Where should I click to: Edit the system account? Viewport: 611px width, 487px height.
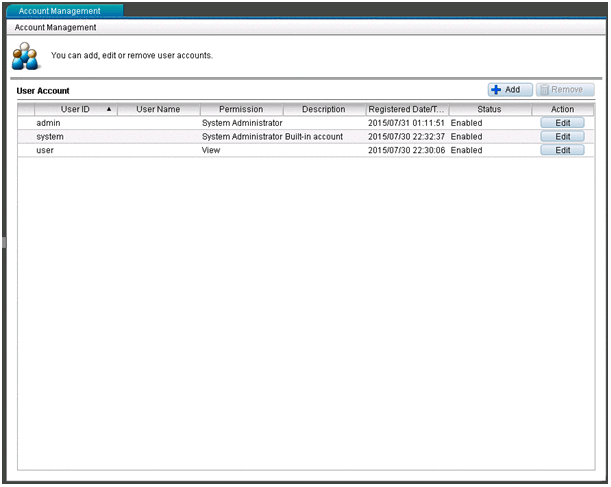pyautogui.click(x=562, y=137)
